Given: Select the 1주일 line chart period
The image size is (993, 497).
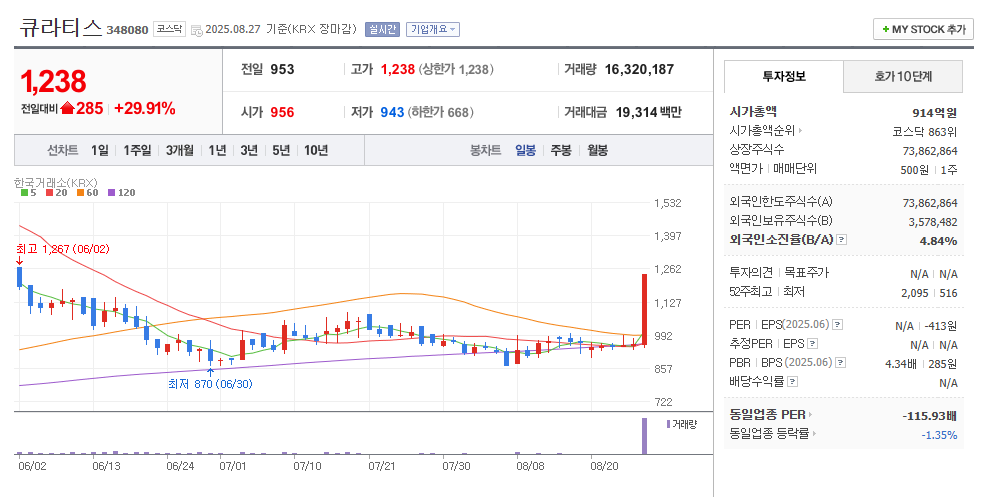Looking at the screenshot, I should pyautogui.click(x=137, y=150).
